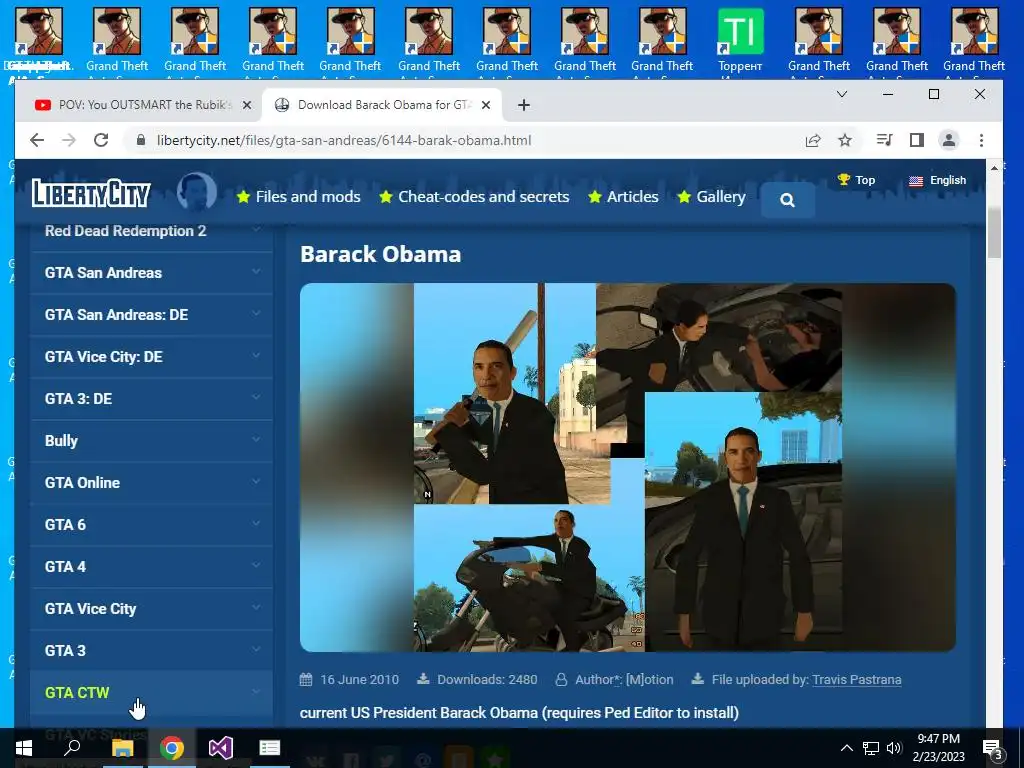Click the Barack Obama page heading

(381, 254)
